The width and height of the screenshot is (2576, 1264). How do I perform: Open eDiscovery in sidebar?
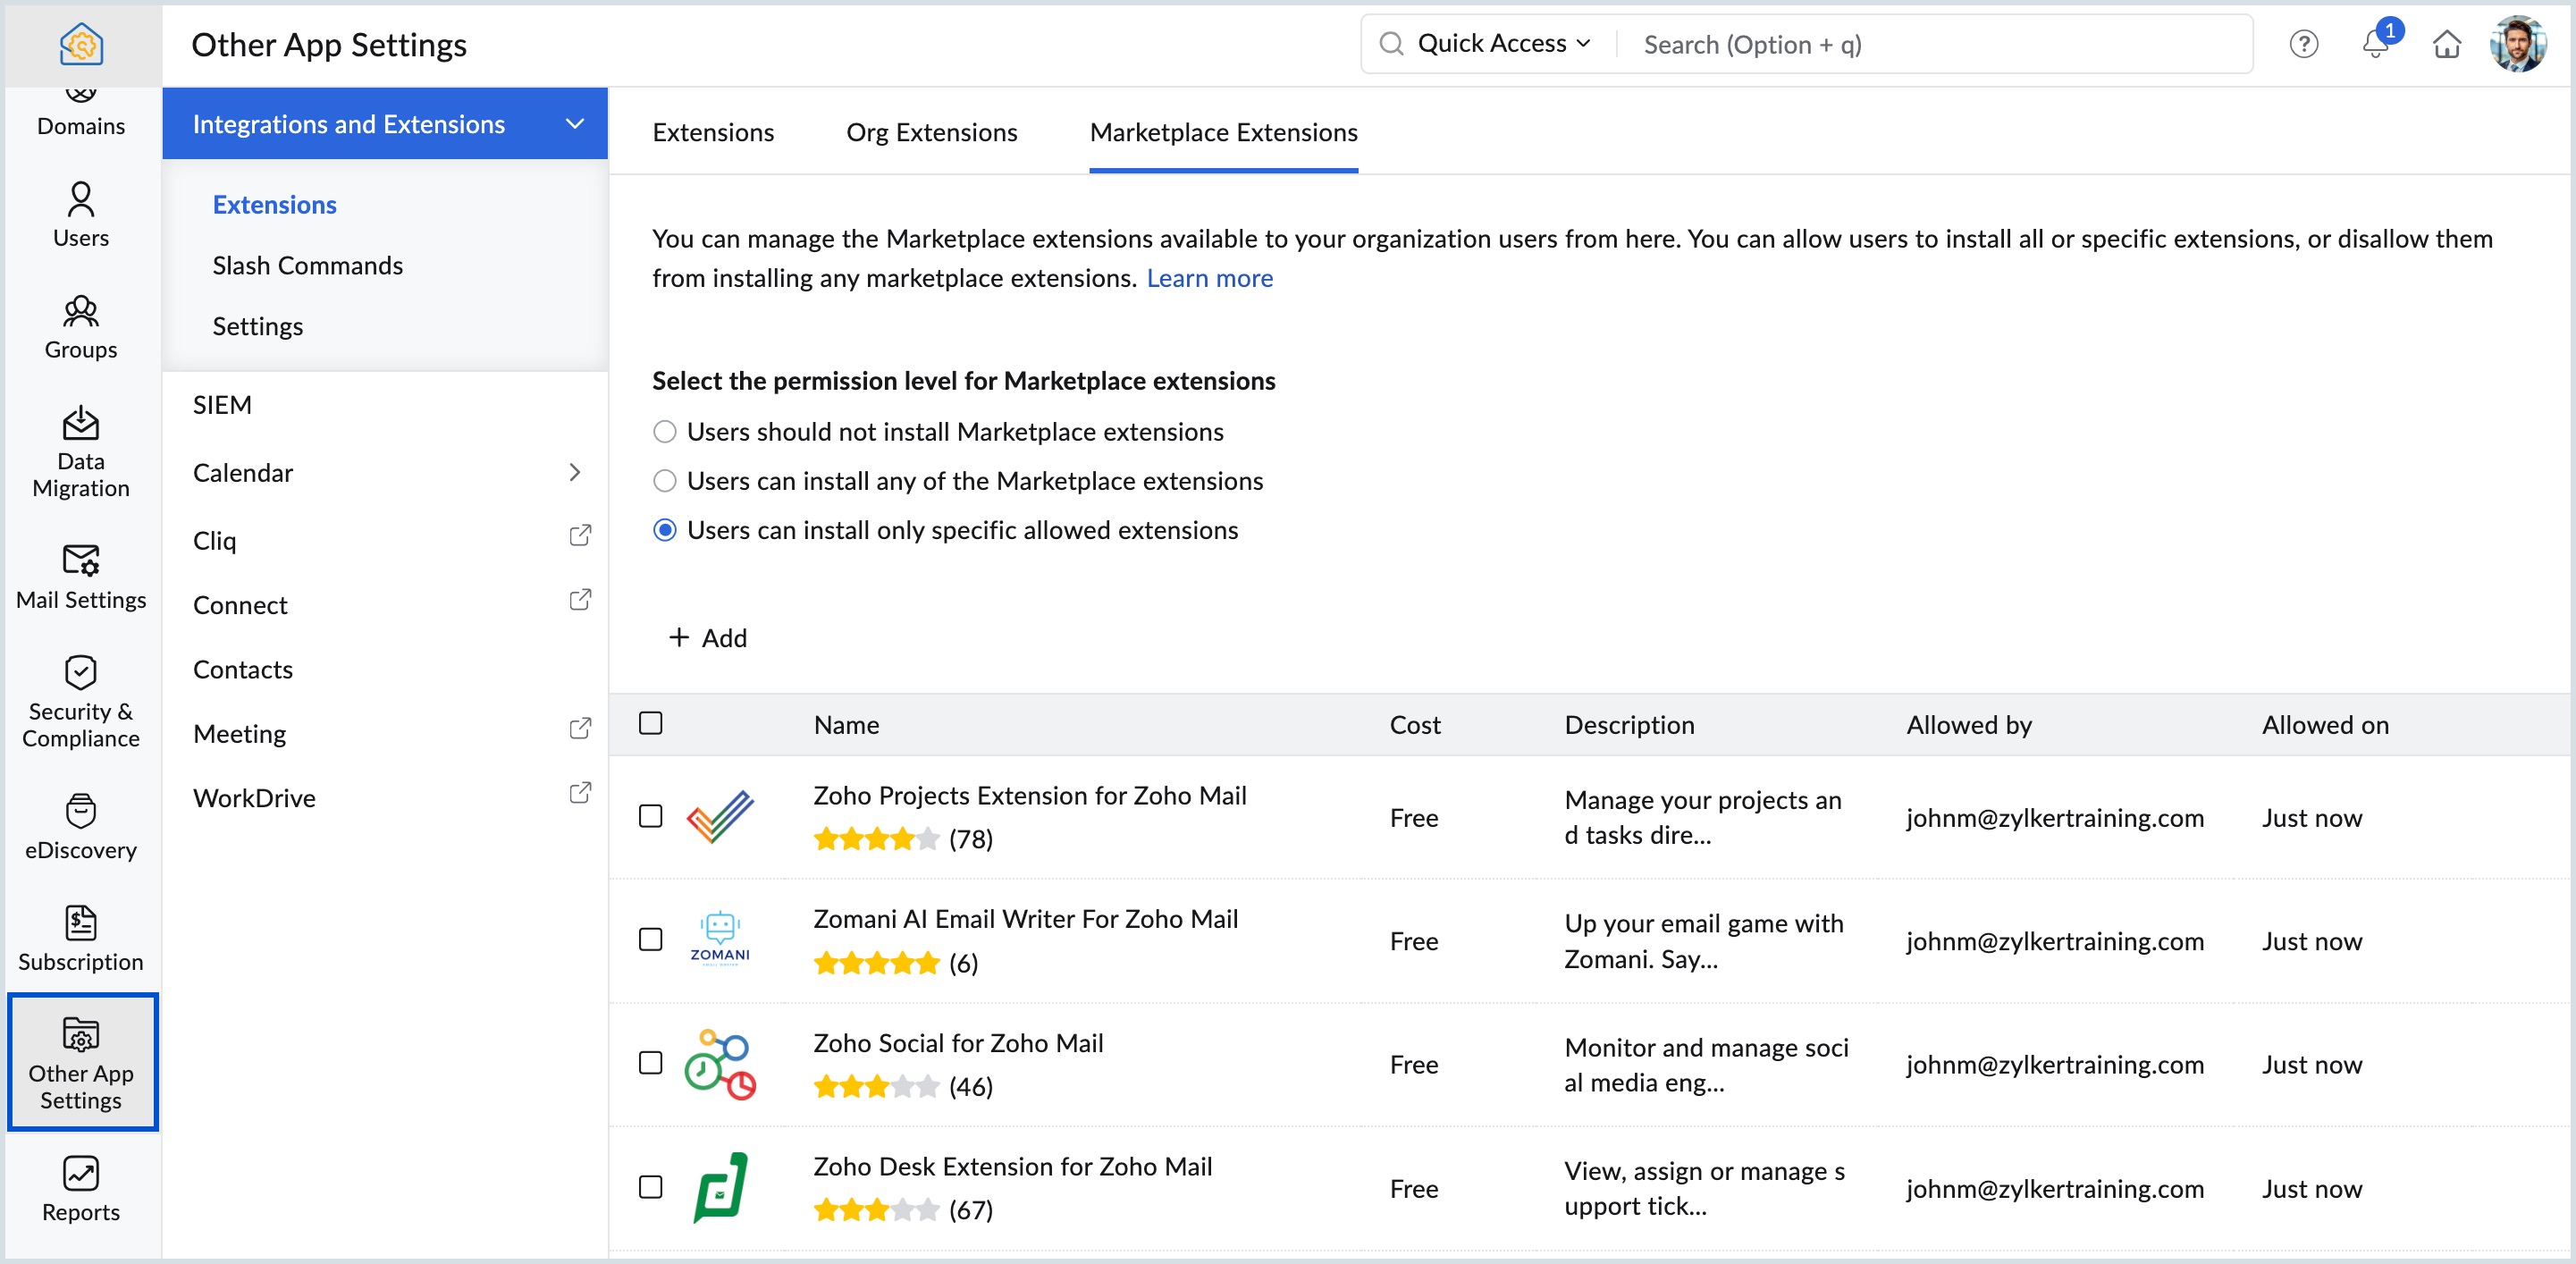pos(81,827)
